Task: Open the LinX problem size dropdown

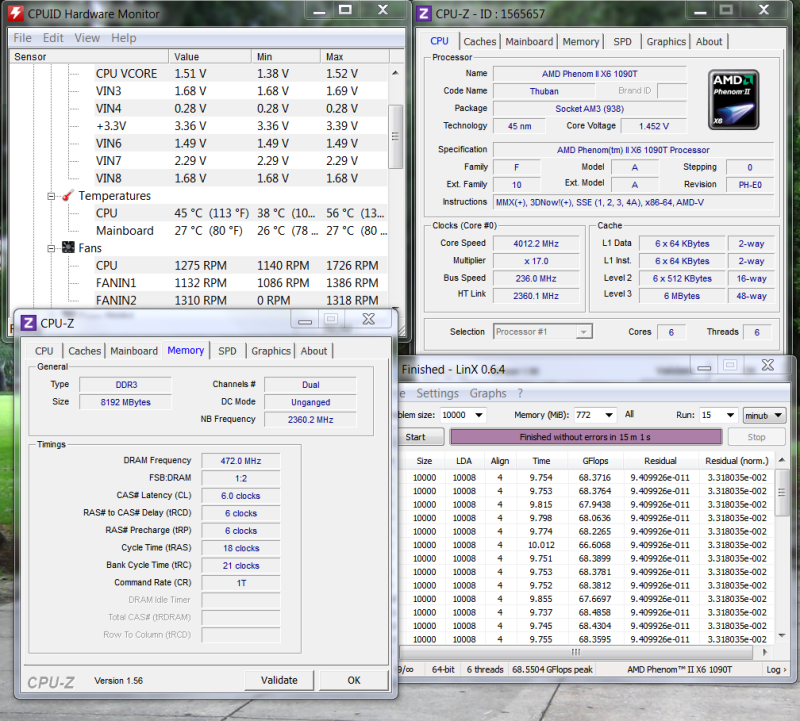Action: point(479,415)
